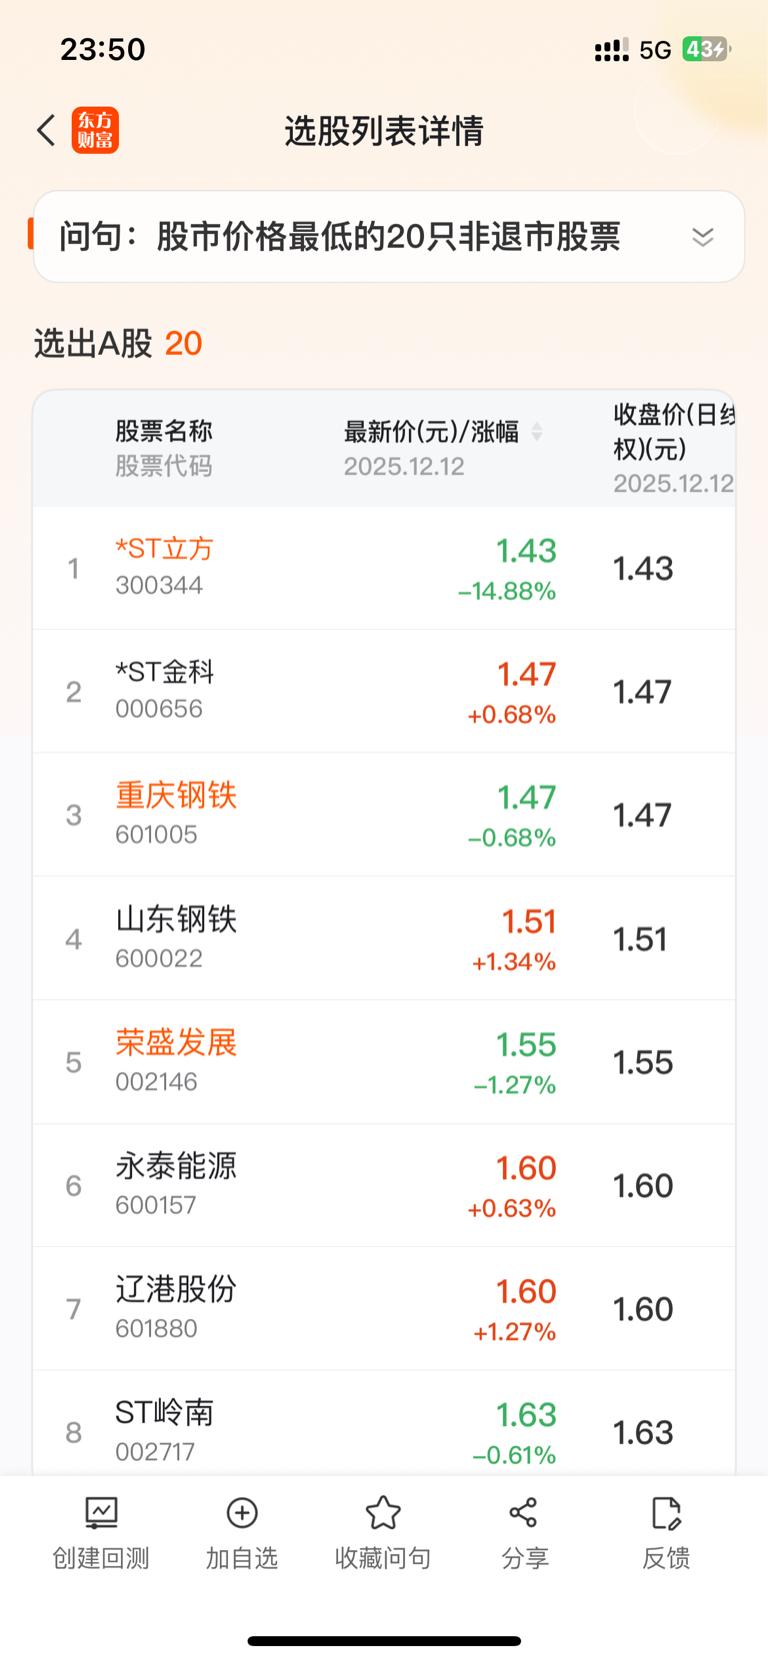Tap the 创建回测 chart icon
The width and height of the screenshot is (768, 1663).
[x=101, y=1513]
